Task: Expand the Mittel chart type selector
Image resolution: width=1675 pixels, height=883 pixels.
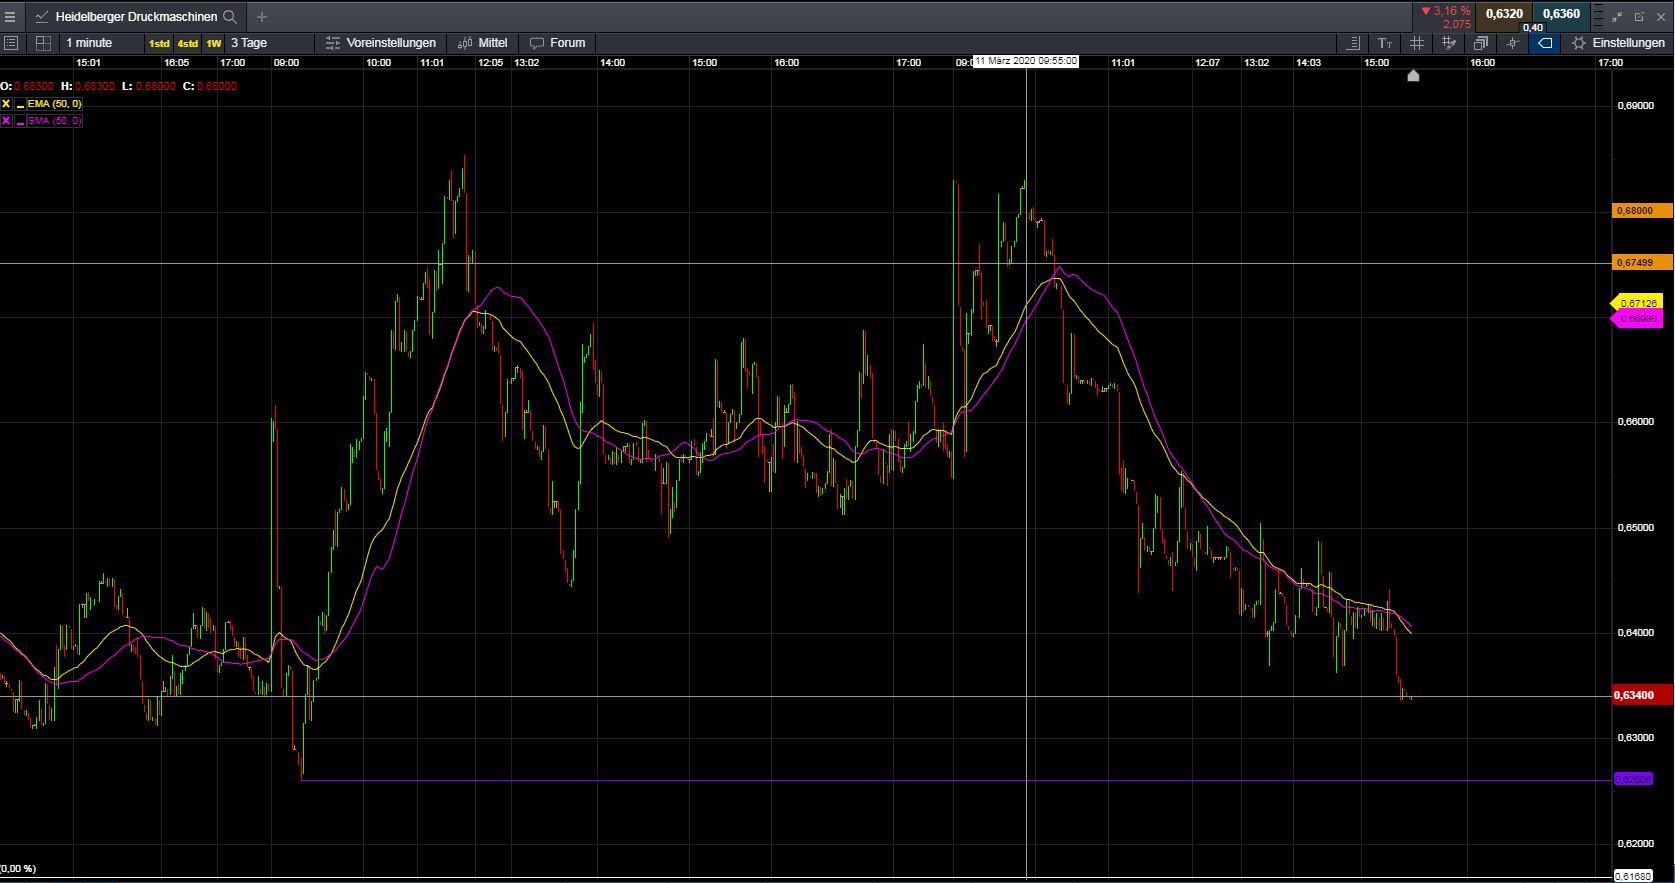Action: pos(482,43)
